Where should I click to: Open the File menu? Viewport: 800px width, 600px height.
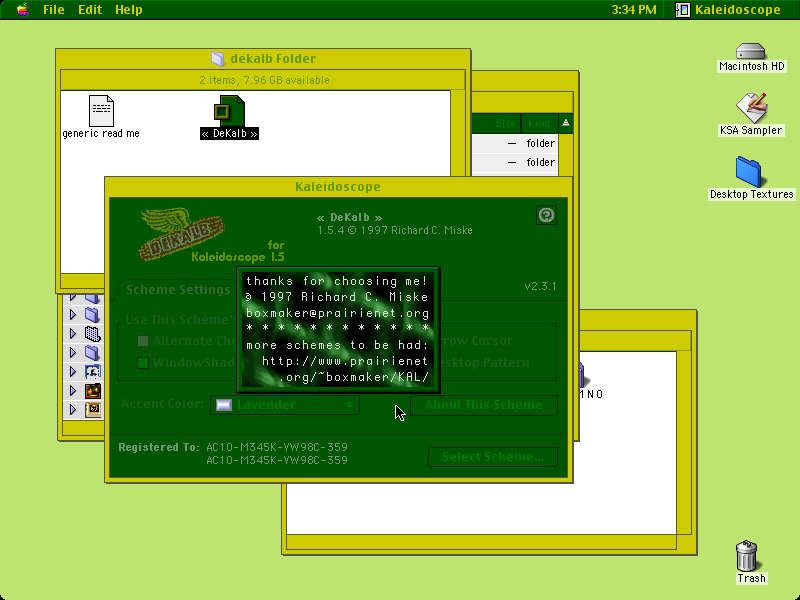coord(54,10)
